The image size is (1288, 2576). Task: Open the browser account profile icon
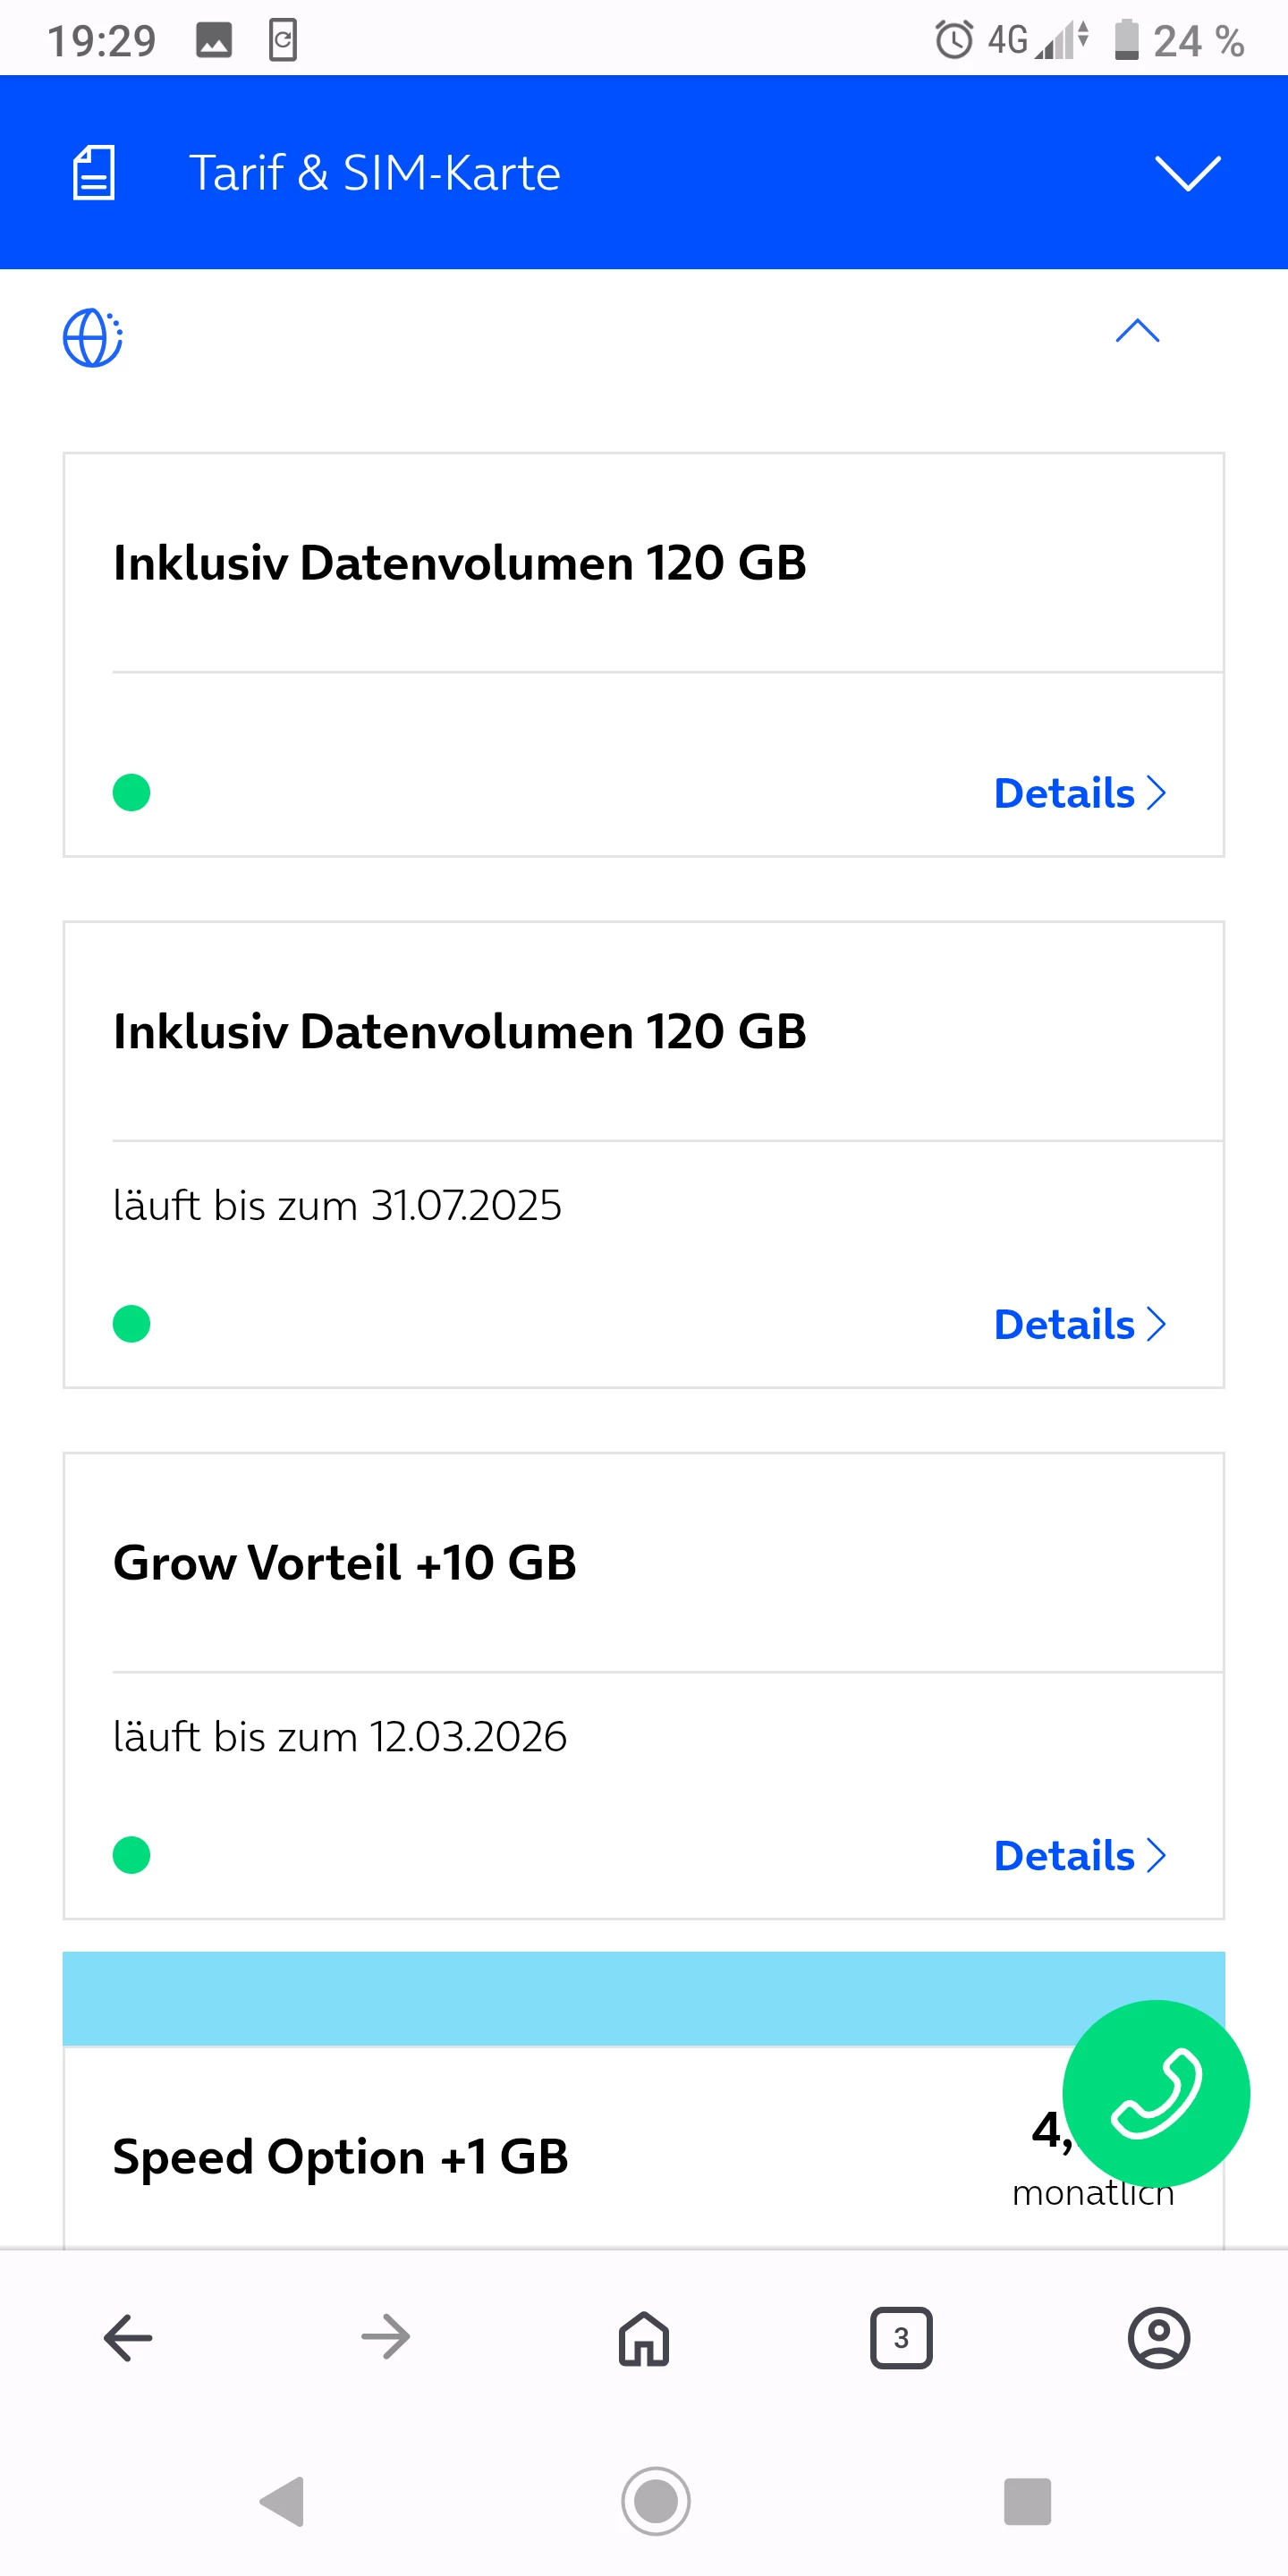[1159, 2338]
